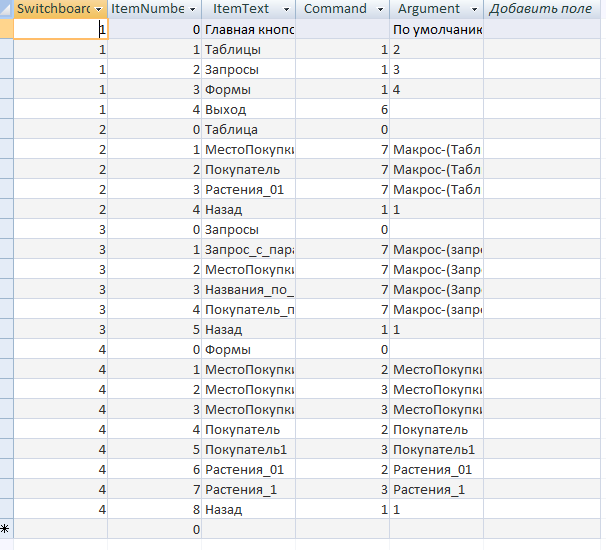Click the 'Таблицы' item text cell
The height and width of the screenshot is (550, 606).
(x=248, y=49)
